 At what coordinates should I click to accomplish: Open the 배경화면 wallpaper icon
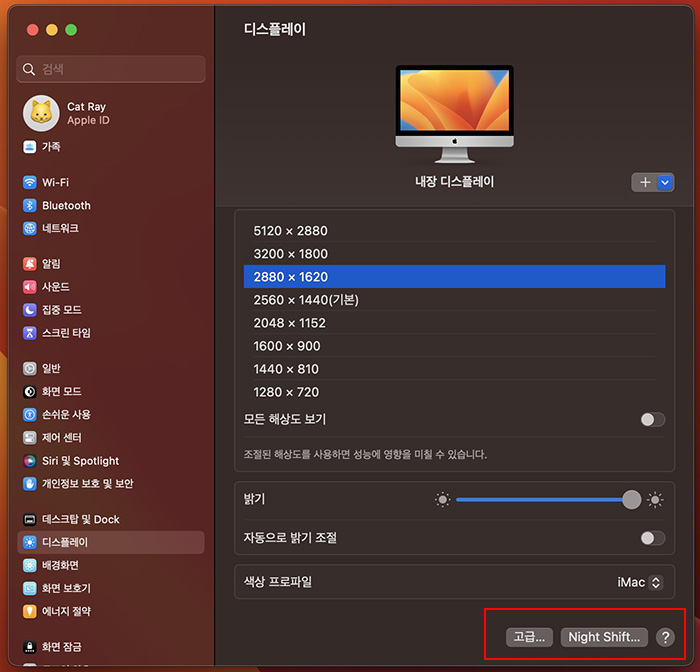click(x=29, y=565)
